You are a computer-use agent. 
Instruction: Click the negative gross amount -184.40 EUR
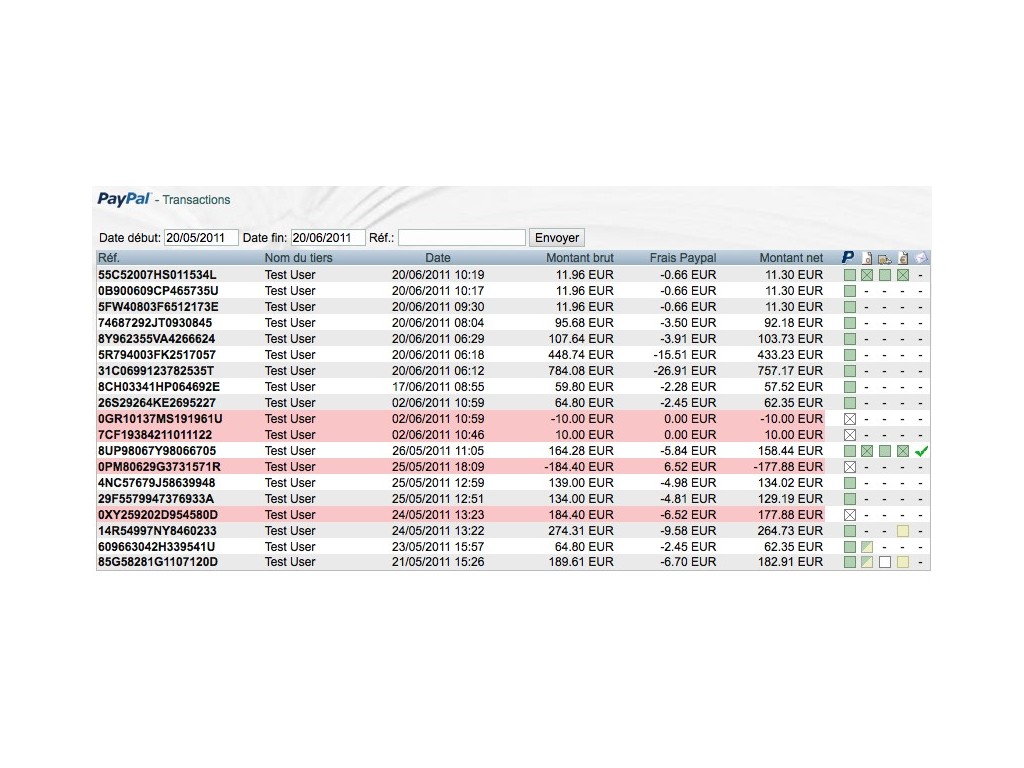pyautogui.click(x=579, y=467)
